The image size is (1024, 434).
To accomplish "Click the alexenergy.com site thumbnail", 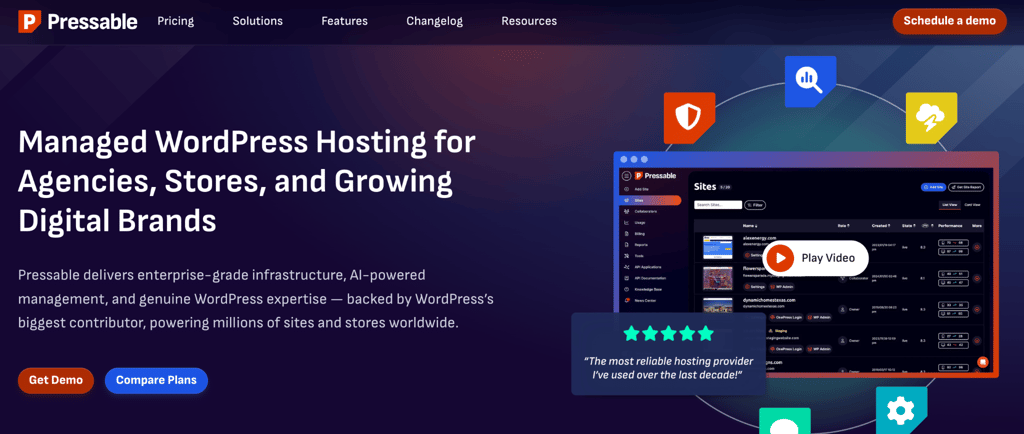I will [717, 247].
